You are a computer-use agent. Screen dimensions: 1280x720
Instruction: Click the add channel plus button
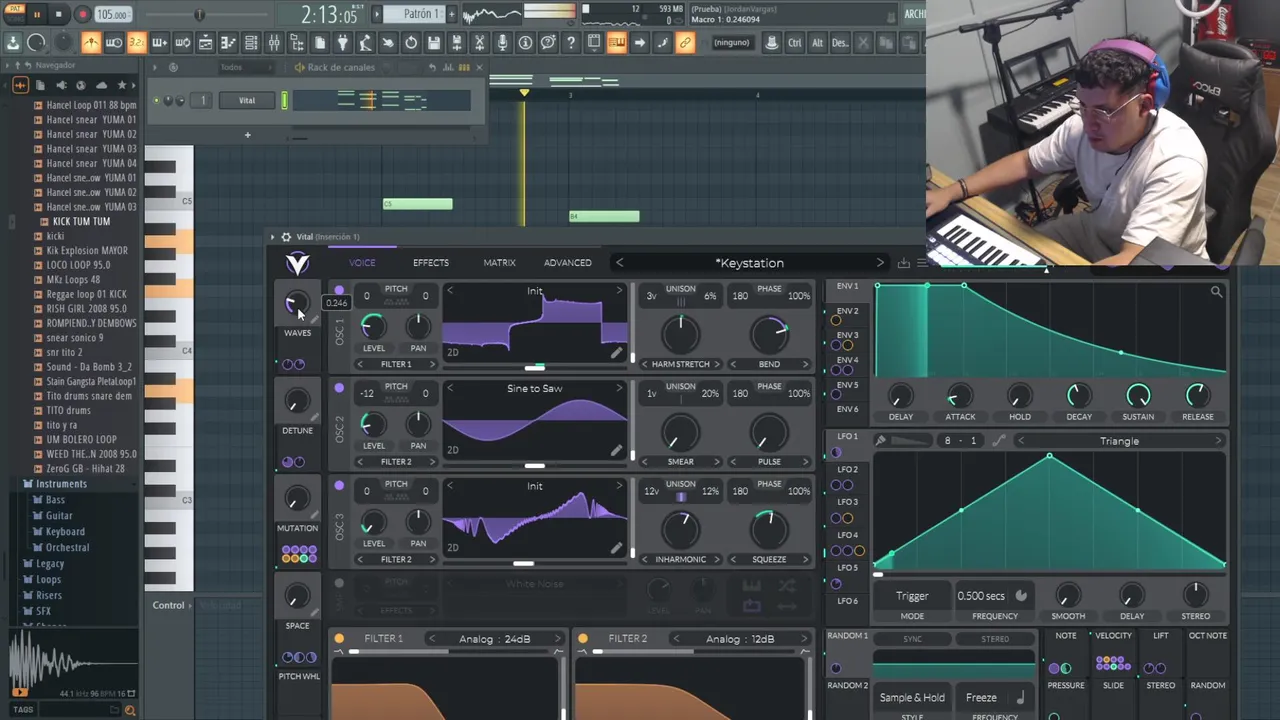pos(248,135)
